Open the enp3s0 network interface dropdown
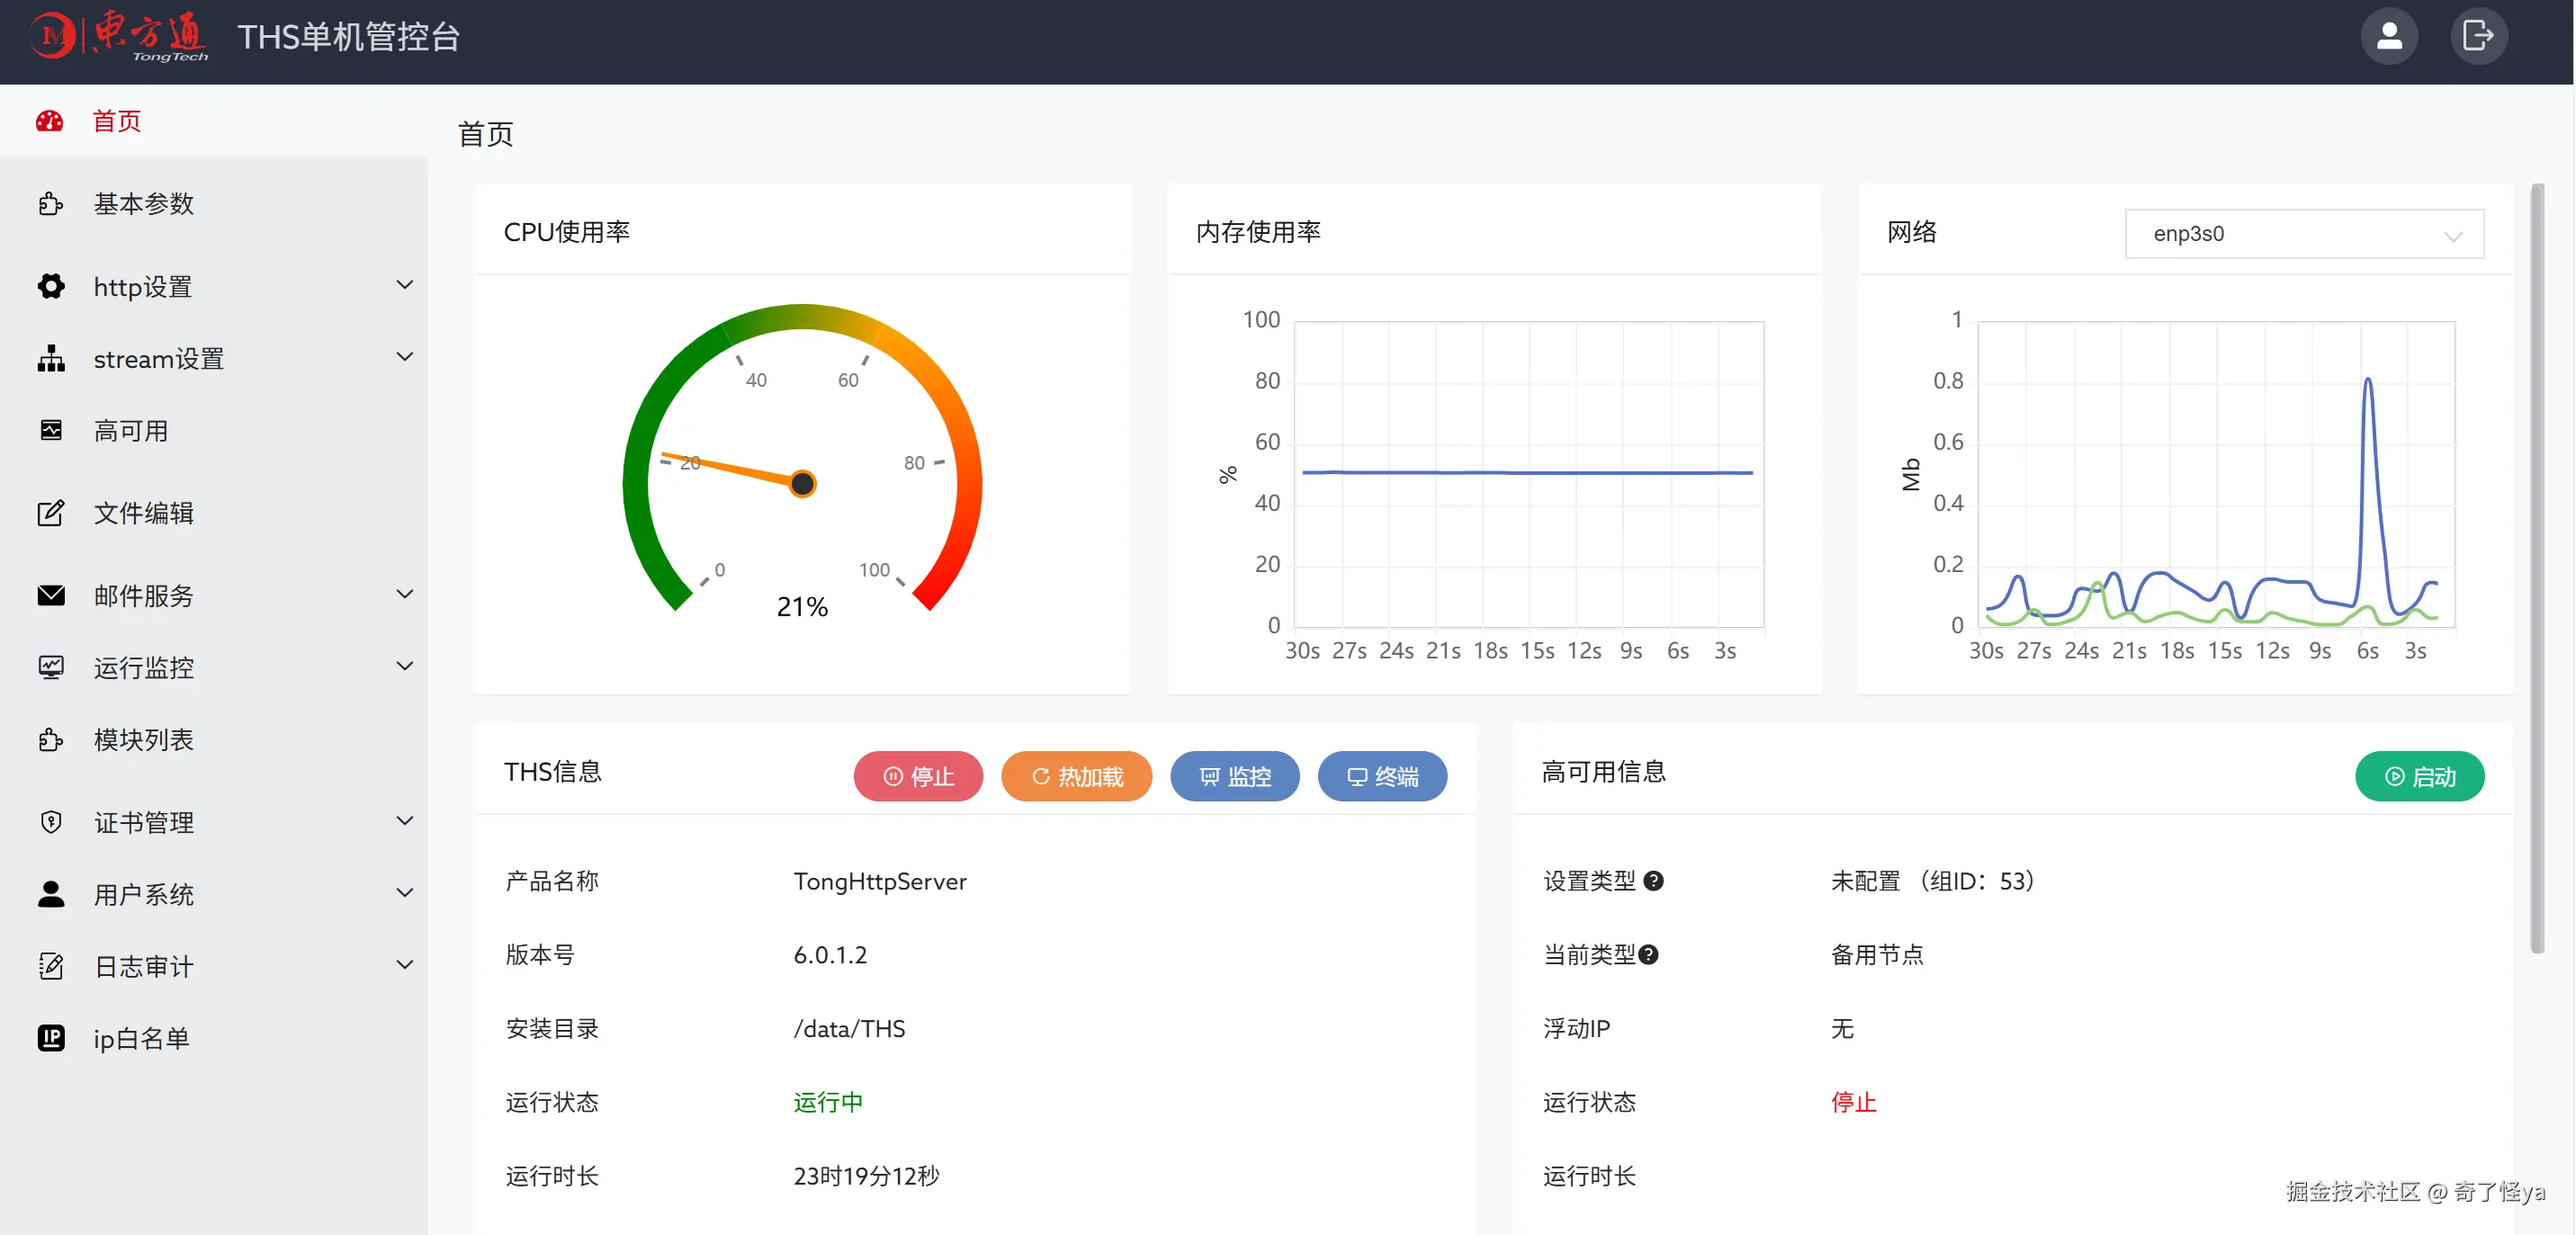This screenshot has height=1235, width=2576. pos(2303,234)
